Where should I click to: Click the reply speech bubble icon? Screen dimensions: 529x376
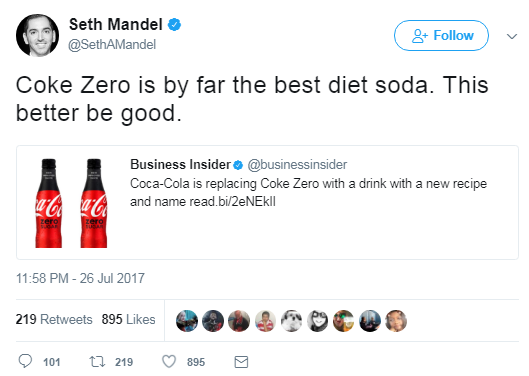pos(25,361)
